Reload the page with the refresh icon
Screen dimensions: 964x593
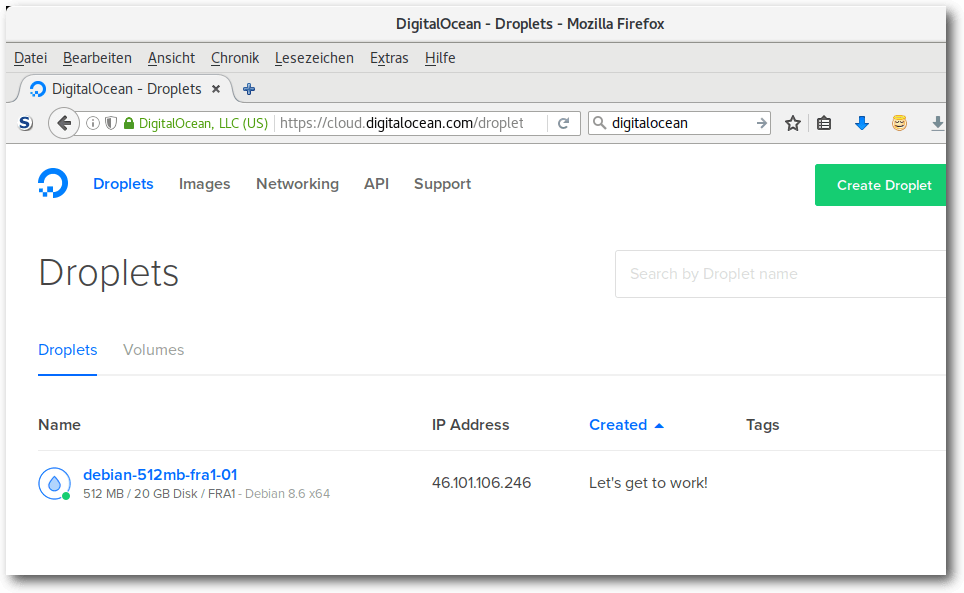pyautogui.click(x=563, y=124)
